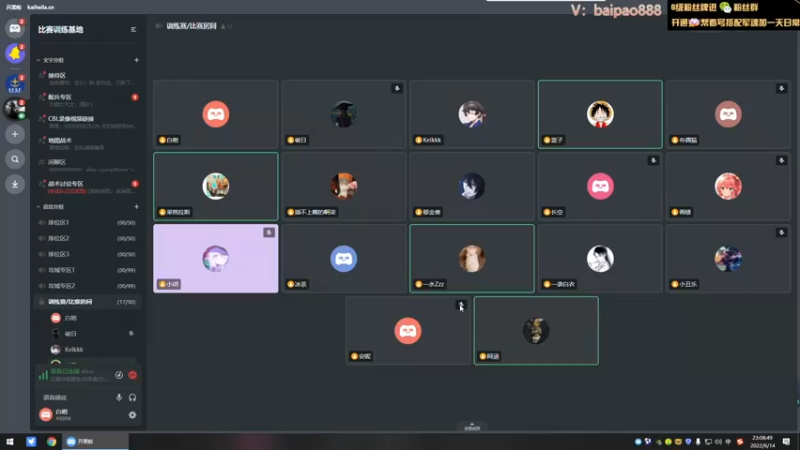Open the Kaiheila home icon in server rail

15,28
